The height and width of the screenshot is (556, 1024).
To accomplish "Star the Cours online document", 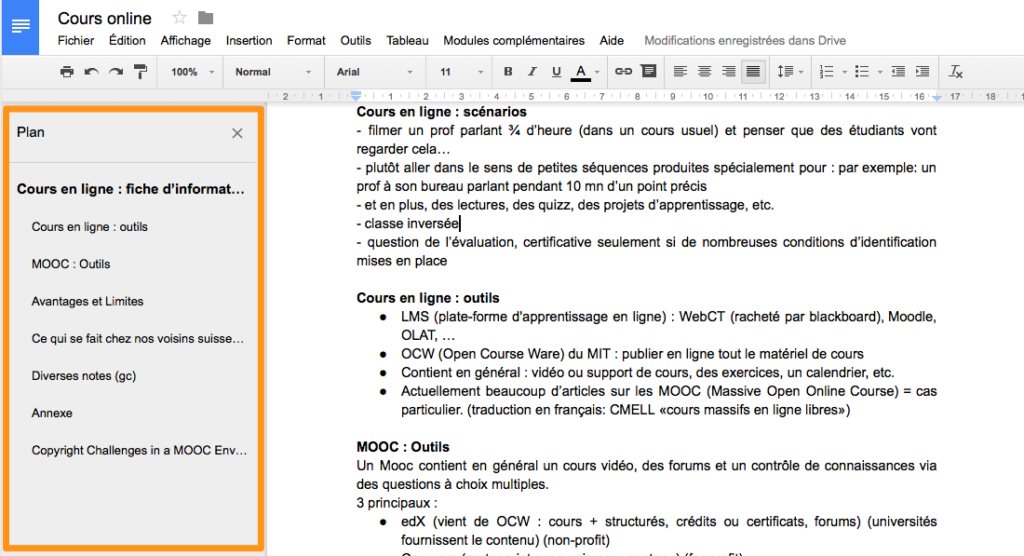I will pyautogui.click(x=180, y=18).
